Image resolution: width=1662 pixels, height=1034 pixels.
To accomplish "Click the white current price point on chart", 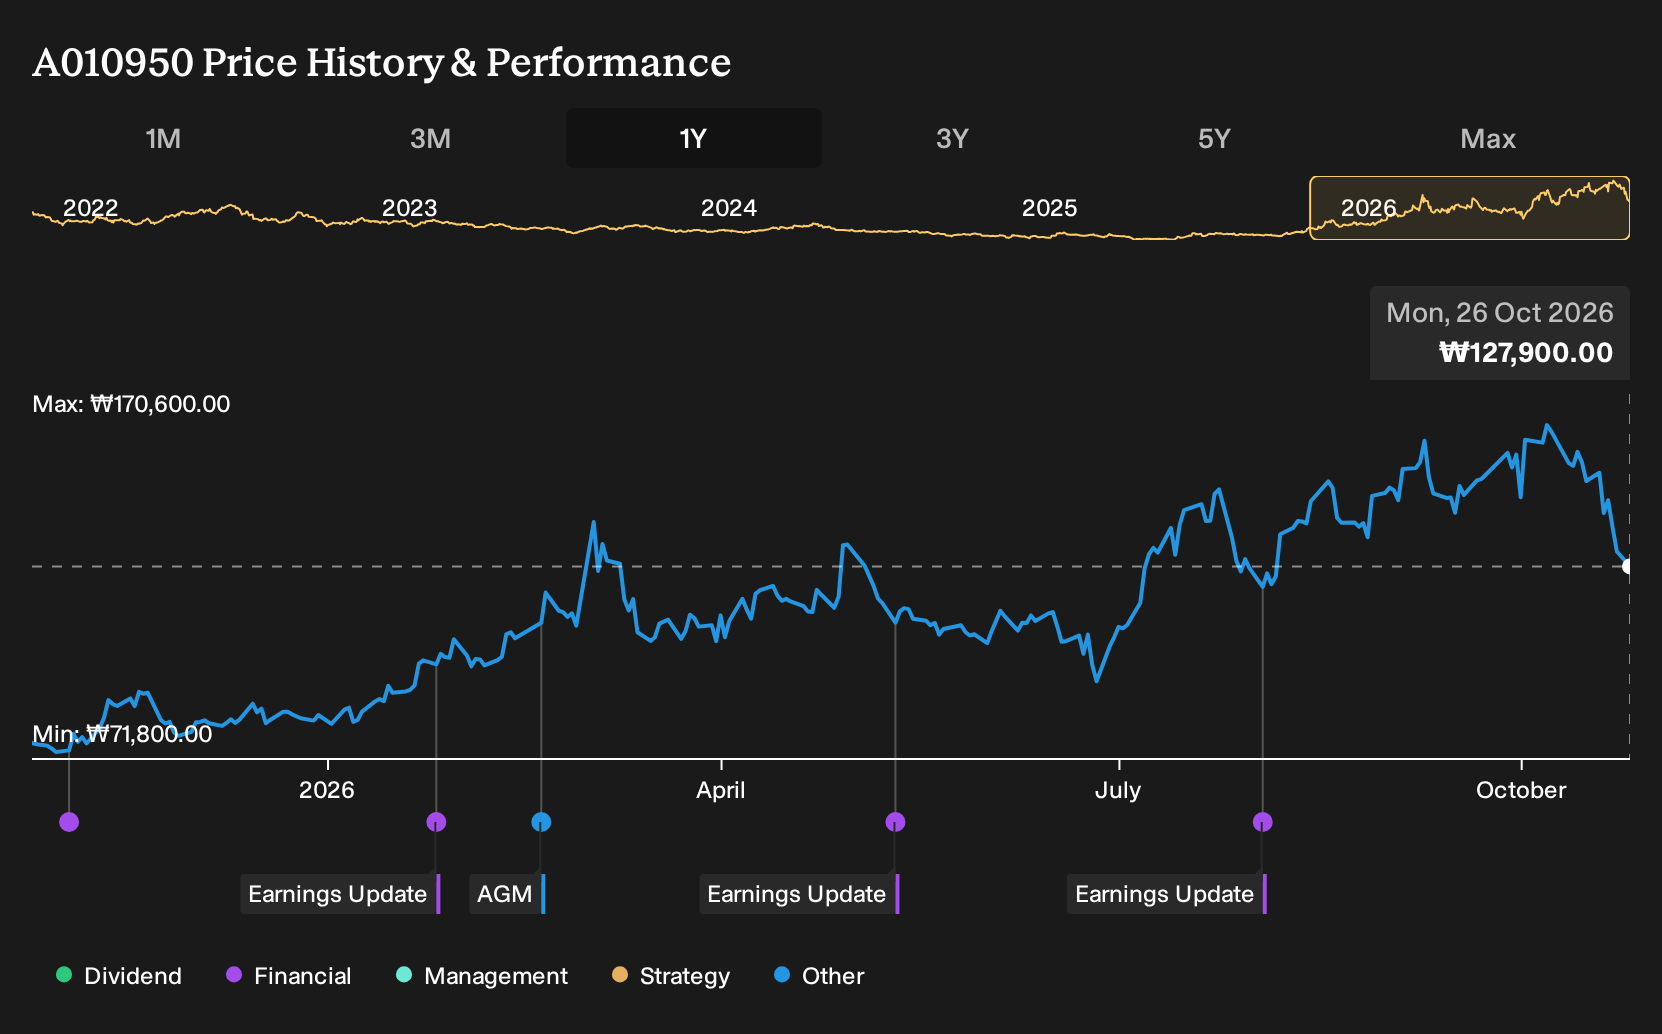I will tap(1628, 566).
